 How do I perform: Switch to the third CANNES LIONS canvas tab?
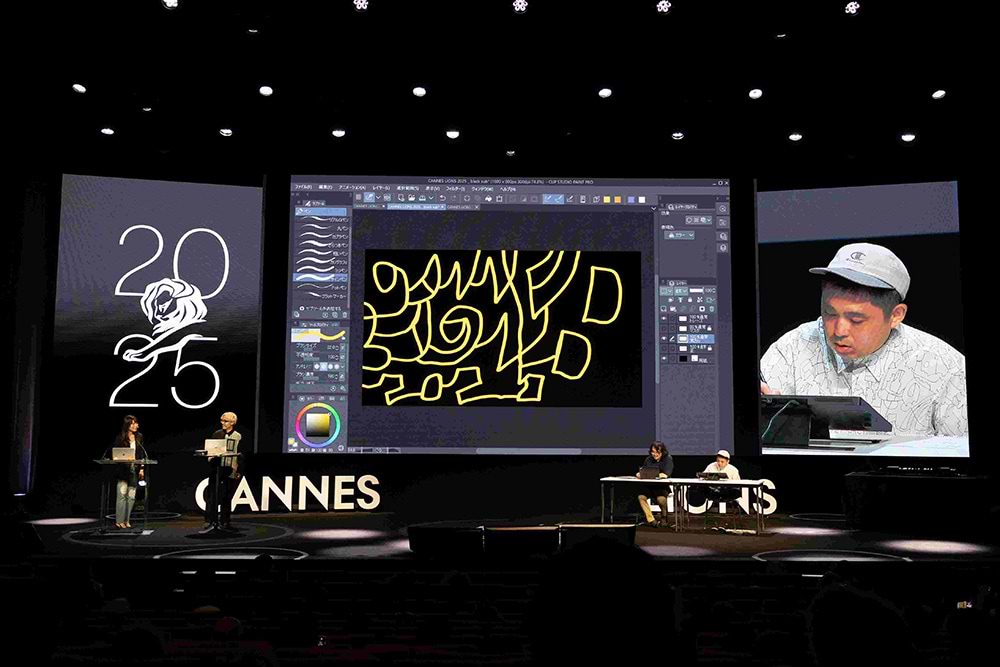point(462,207)
